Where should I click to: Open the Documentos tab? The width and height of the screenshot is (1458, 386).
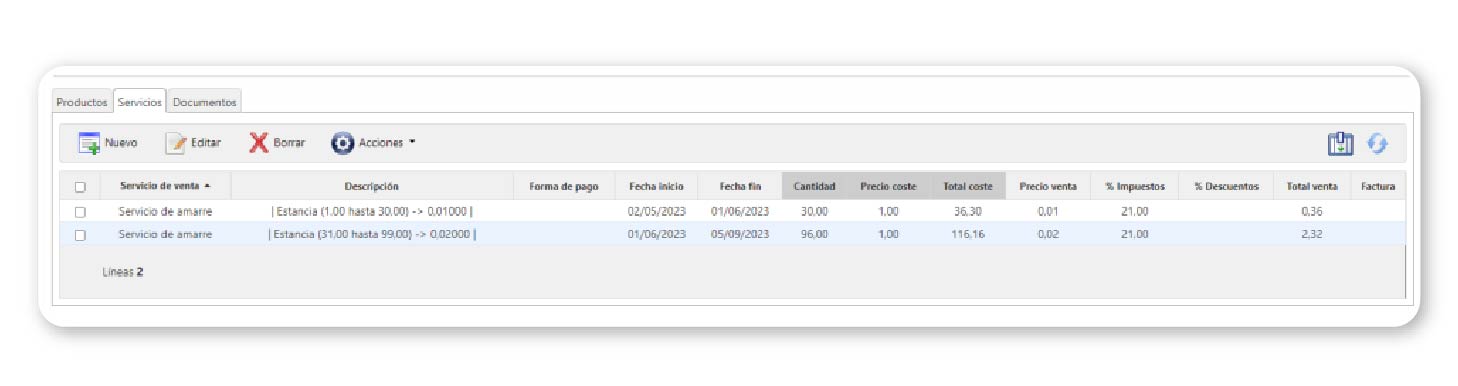[x=204, y=102]
